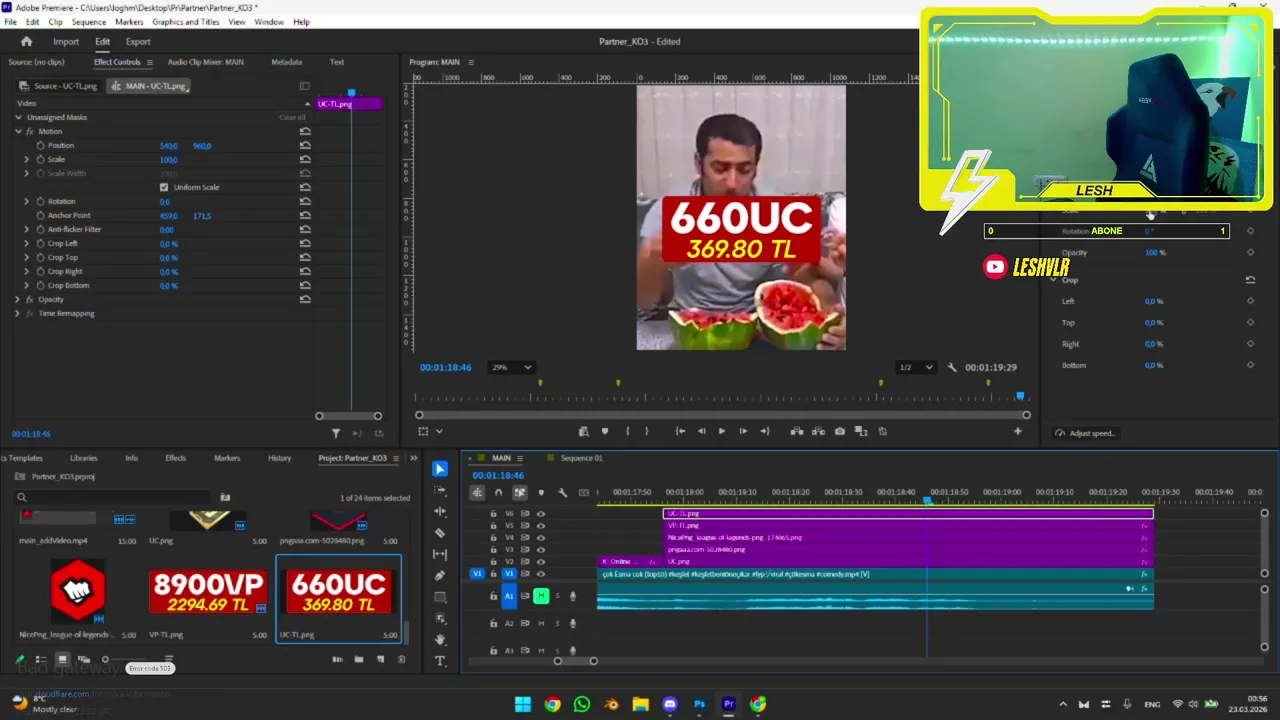Toggle Solo on audio track A2
This screenshot has height=720, width=1280.
pyautogui.click(x=557, y=623)
